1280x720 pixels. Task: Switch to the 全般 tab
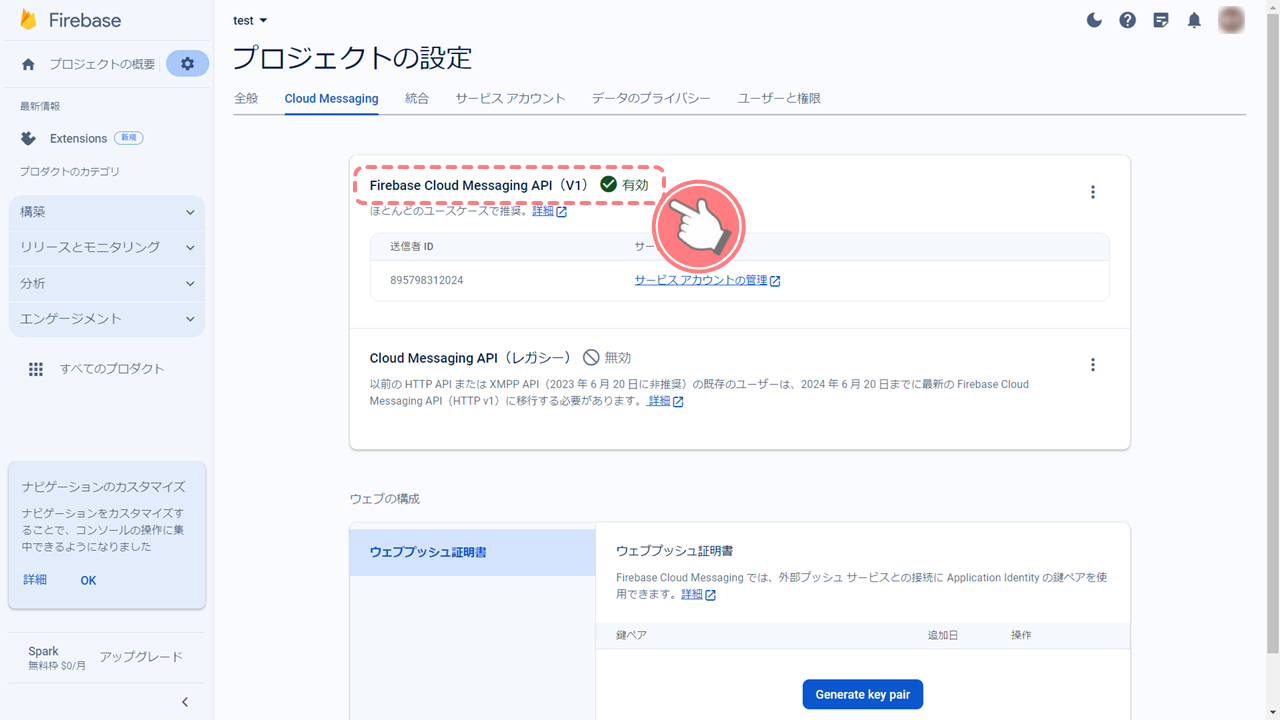(246, 98)
